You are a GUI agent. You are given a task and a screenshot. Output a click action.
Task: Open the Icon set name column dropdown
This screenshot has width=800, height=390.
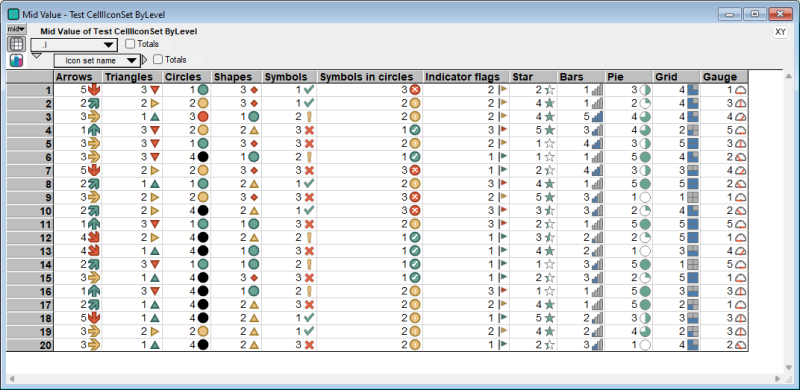[96, 60]
